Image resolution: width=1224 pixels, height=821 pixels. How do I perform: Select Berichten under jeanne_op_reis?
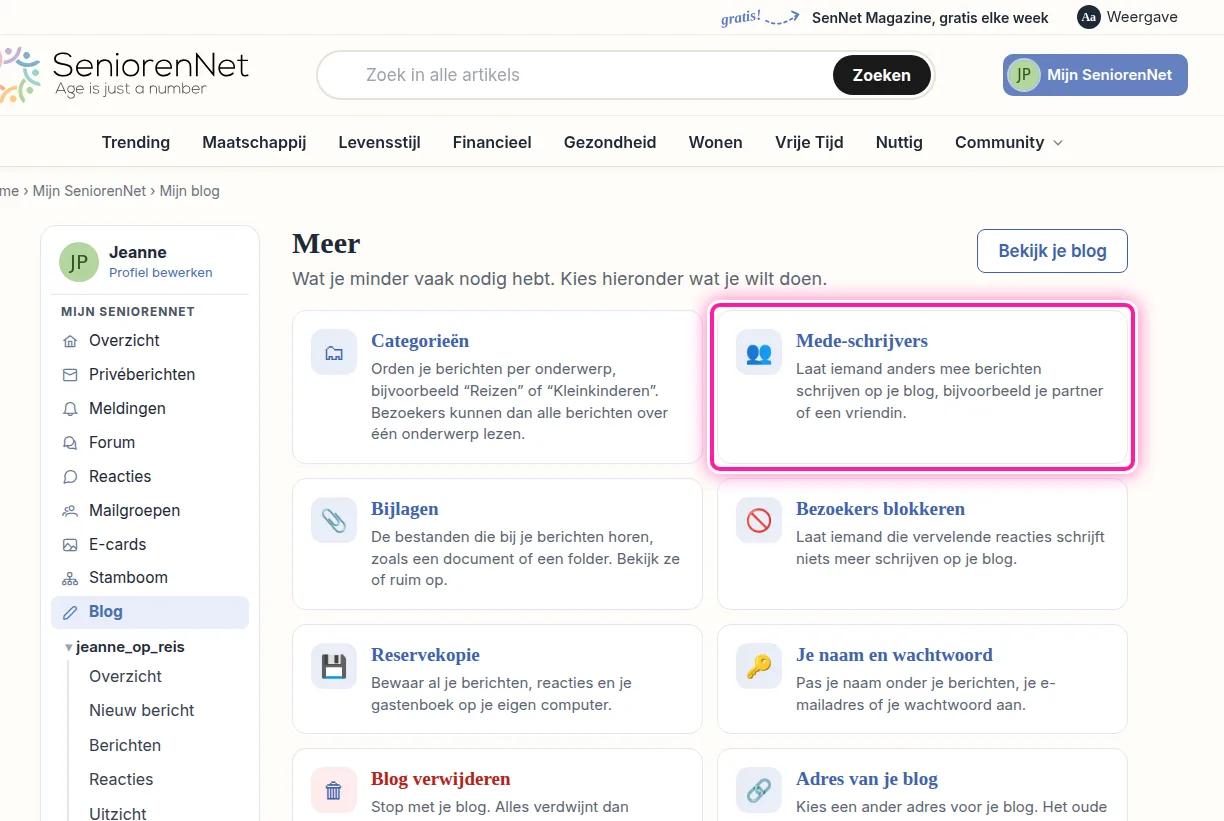(x=125, y=746)
